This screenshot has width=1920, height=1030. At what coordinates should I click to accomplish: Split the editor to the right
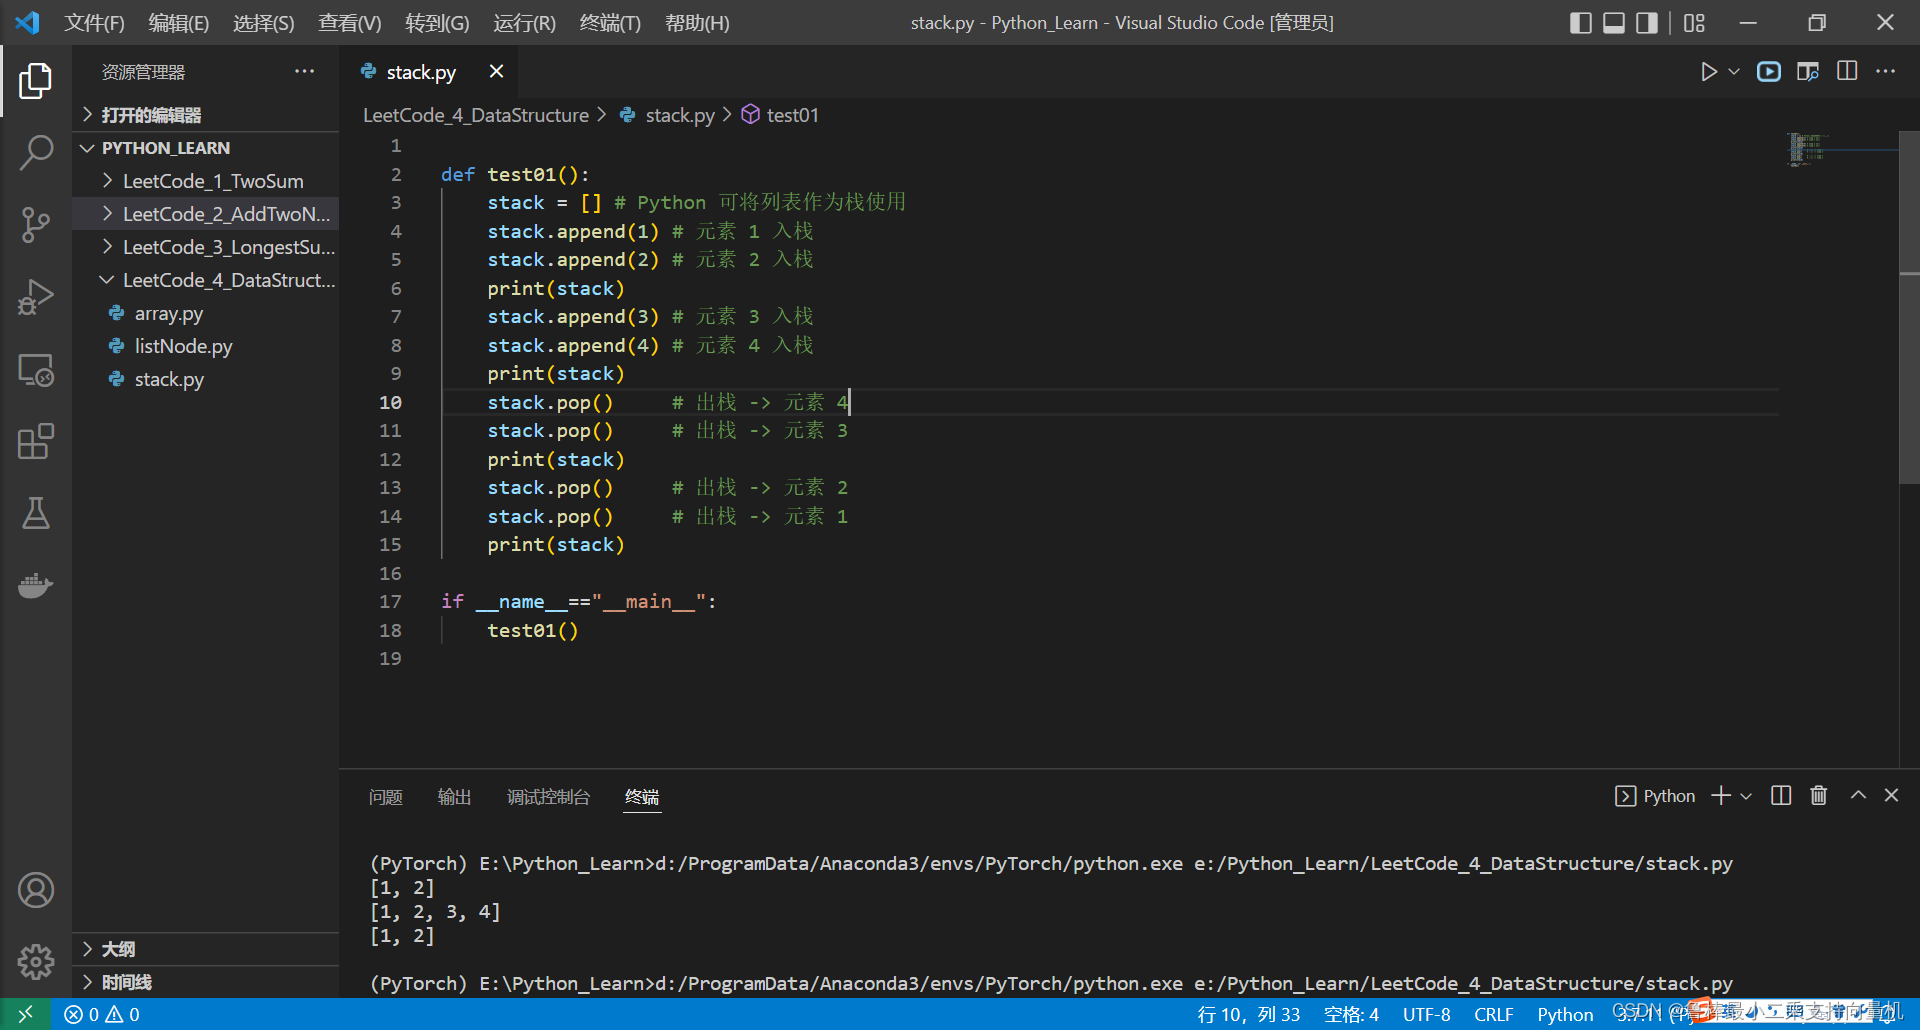(1847, 72)
